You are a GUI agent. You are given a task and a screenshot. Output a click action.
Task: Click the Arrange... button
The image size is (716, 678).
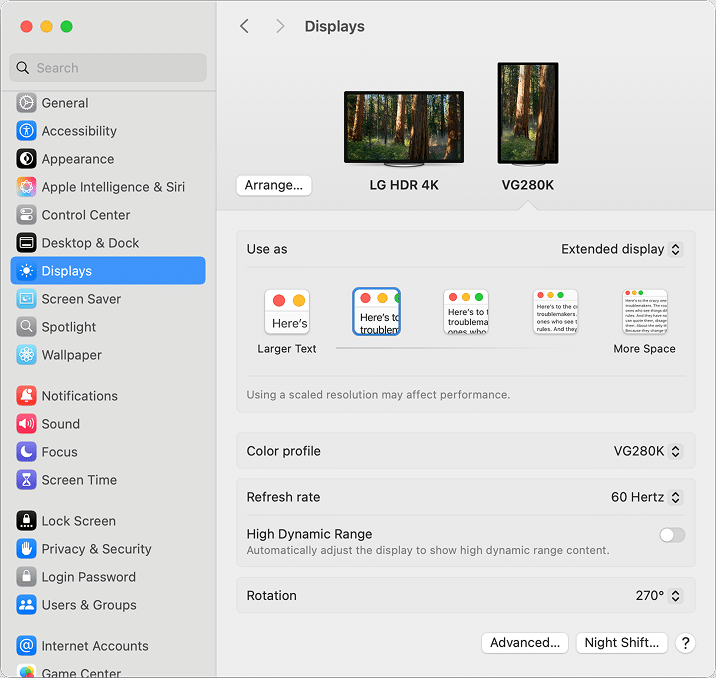coord(274,185)
